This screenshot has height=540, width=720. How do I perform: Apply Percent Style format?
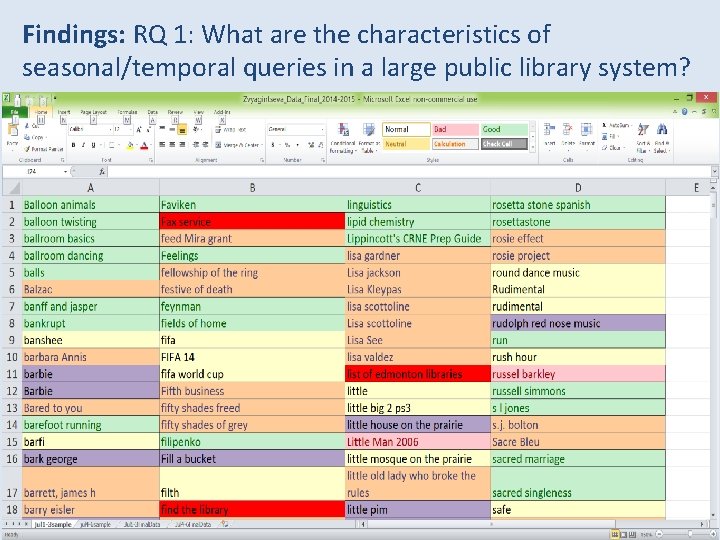287,145
